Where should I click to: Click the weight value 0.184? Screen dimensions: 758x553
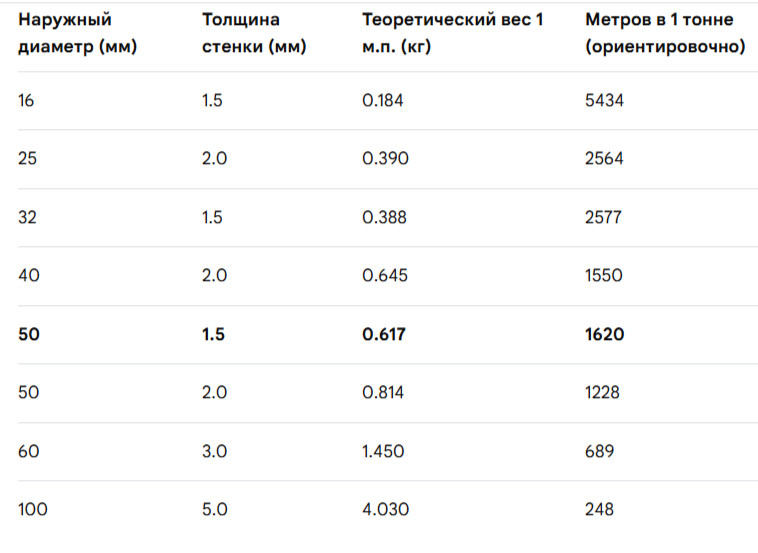pos(385,100)
